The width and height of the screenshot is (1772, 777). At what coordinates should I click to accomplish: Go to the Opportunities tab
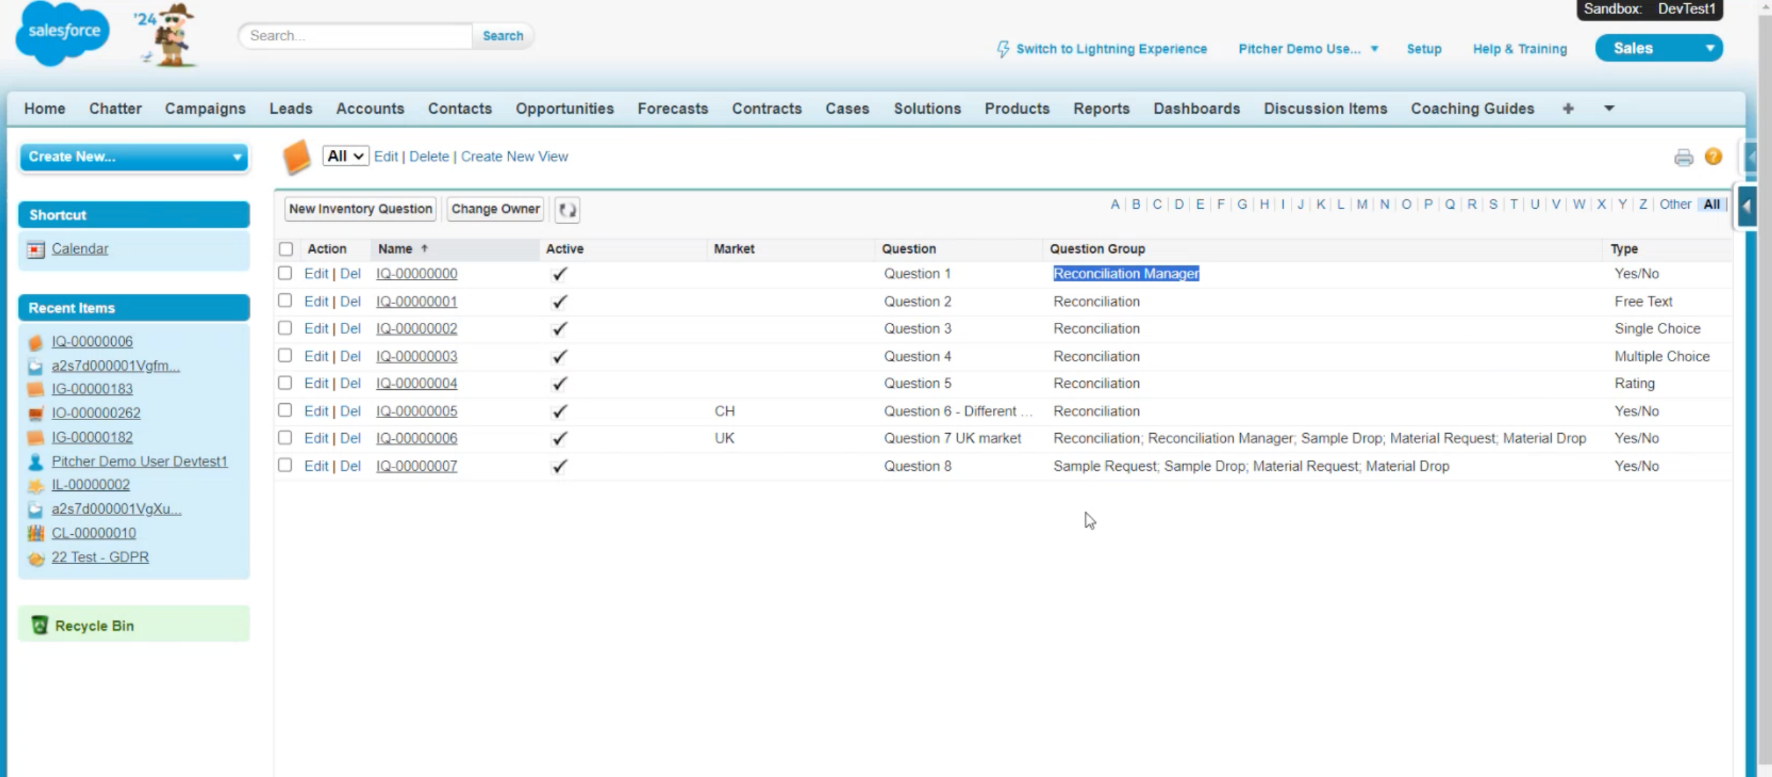coord(564,108)
